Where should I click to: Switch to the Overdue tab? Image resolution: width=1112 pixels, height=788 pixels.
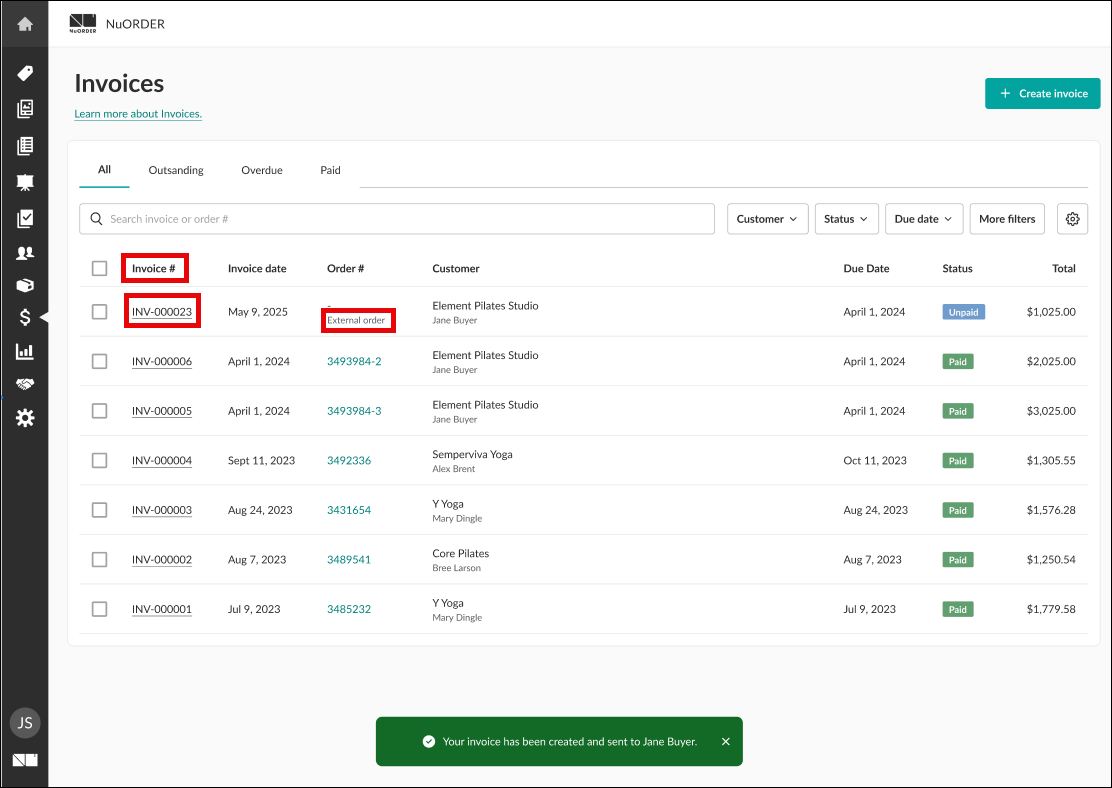[261, 170]
